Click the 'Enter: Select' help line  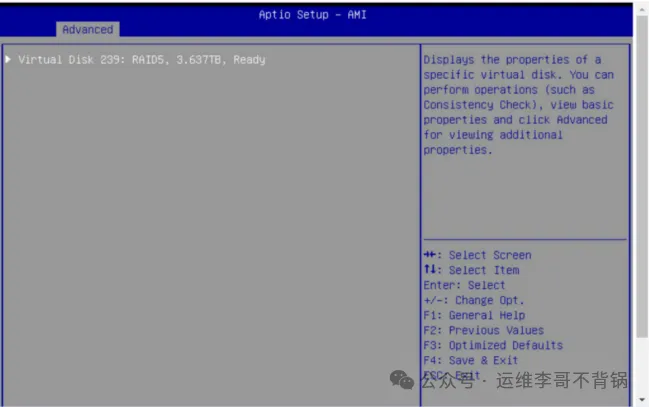[x=464, y=285]
